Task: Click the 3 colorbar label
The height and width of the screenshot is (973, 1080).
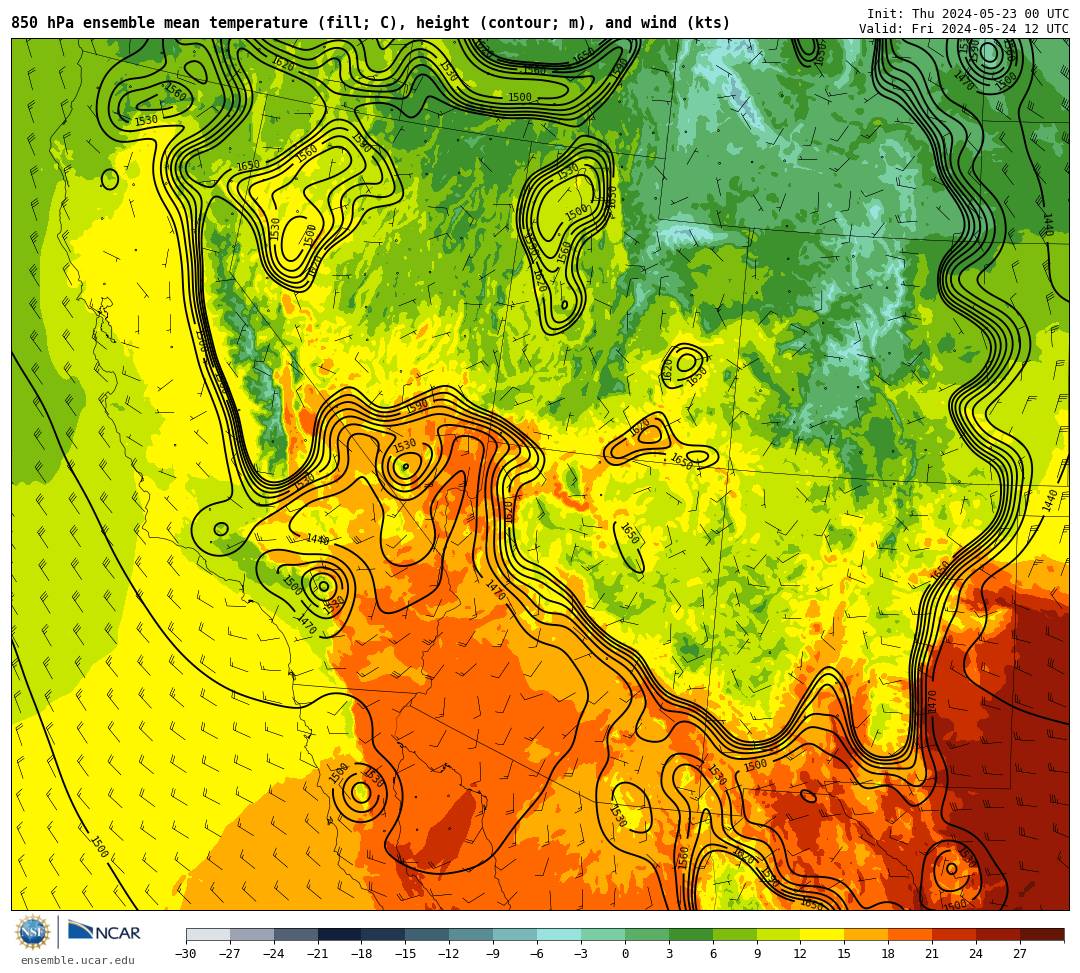Action: 669,954
